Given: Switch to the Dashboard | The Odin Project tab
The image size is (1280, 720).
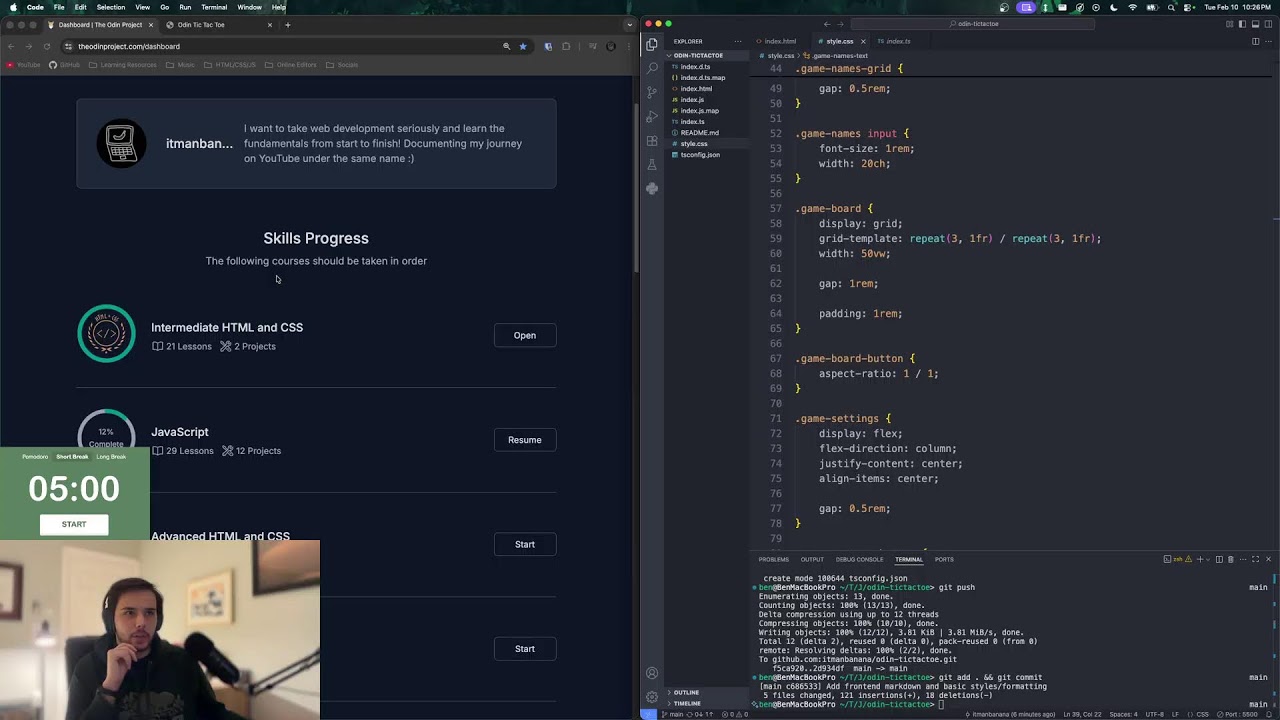Looking at the screenshot, I should coord(100,25).
